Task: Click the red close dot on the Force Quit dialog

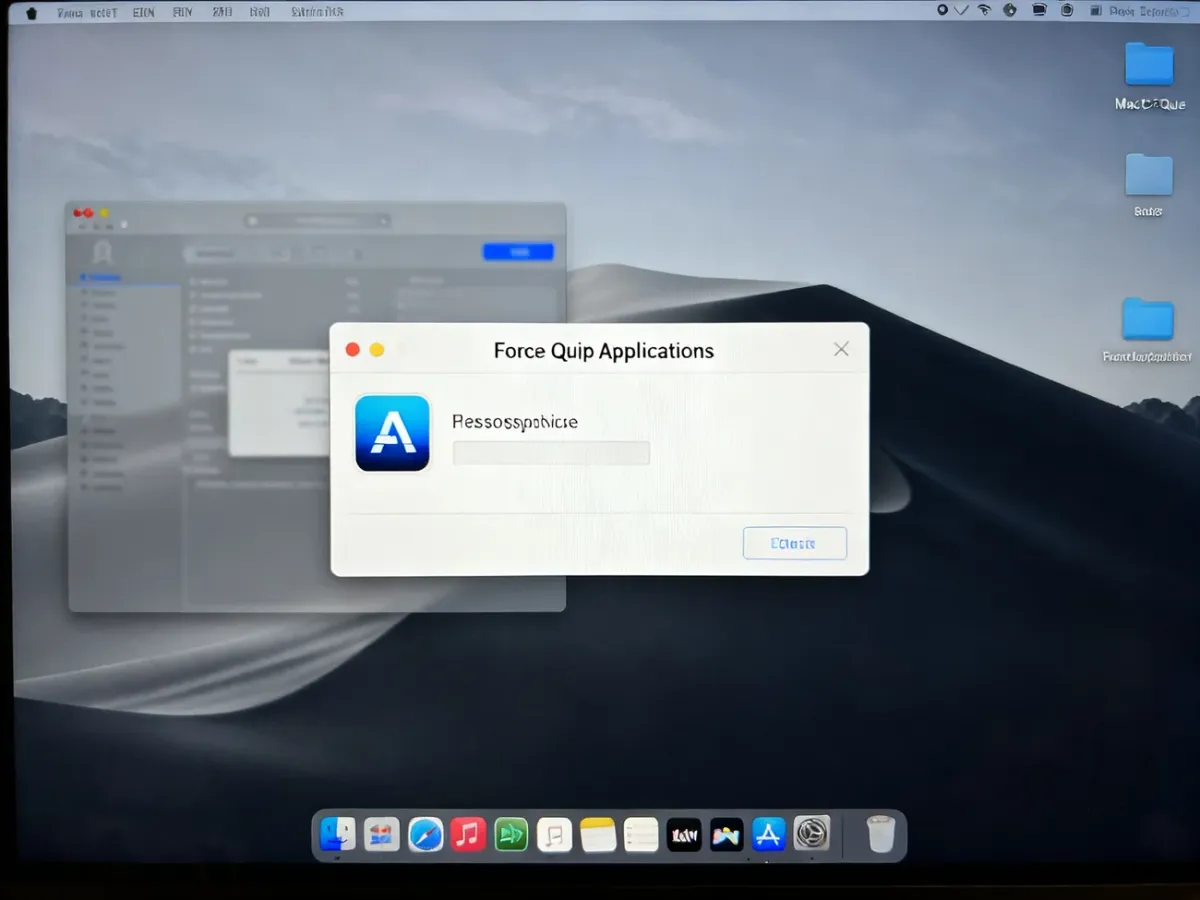Action: click(x=352, y=350)
